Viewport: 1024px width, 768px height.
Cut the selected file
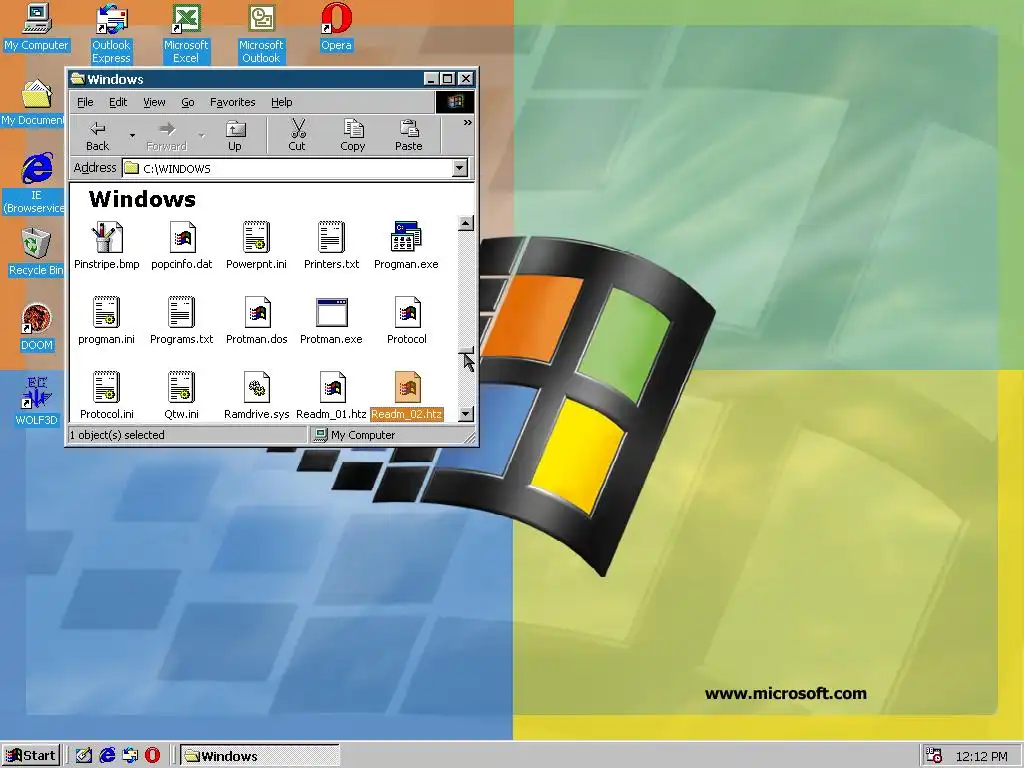(297, 136)
